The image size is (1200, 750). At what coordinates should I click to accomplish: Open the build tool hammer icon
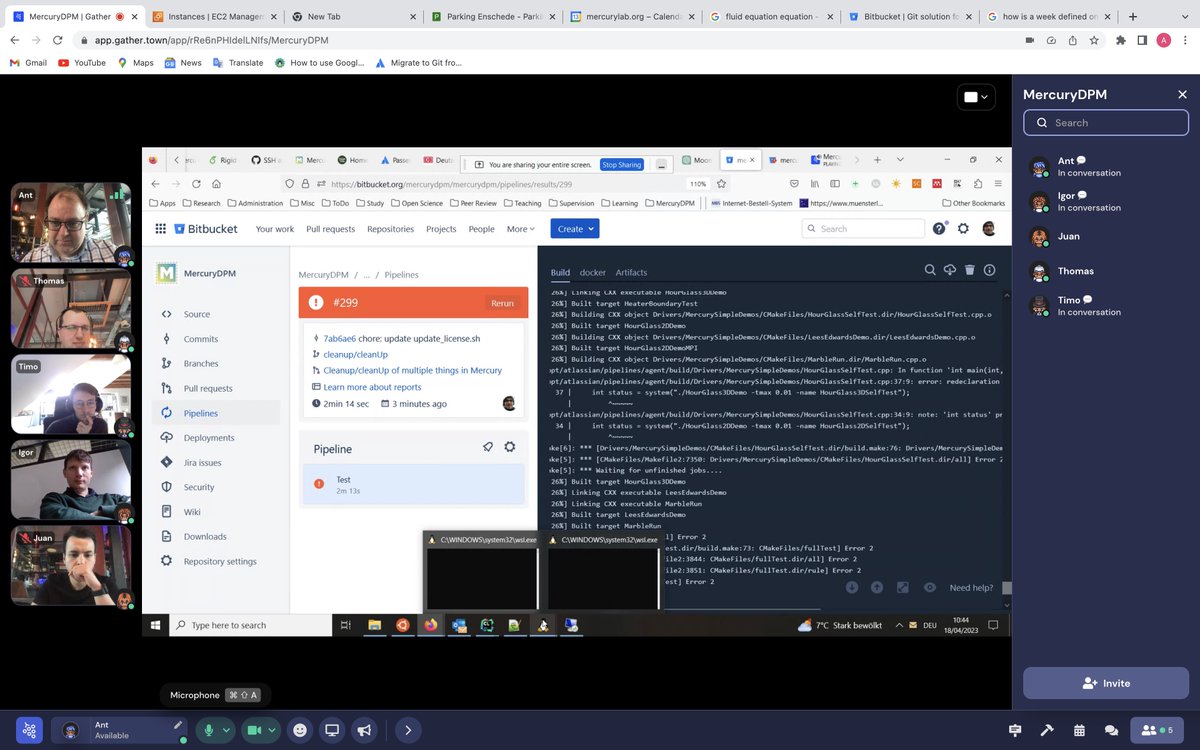click(x=1047, y=731)
